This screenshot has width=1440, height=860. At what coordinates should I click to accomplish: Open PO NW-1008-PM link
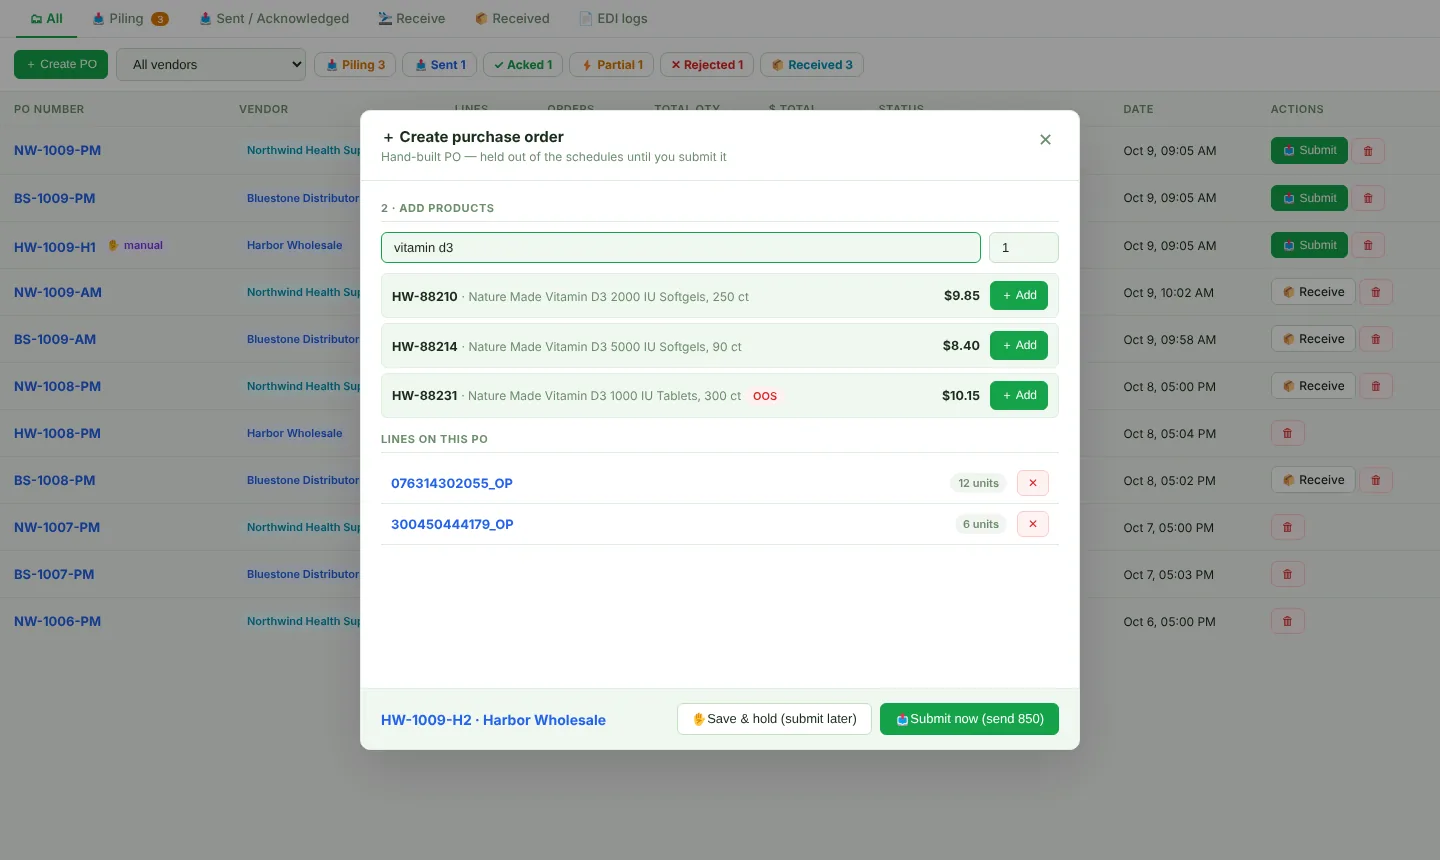pyautogui.click(x=58, y=386)
